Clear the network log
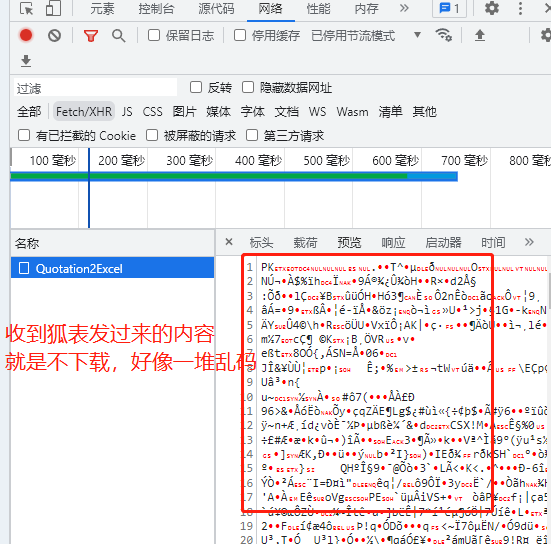 click(54, 35)
